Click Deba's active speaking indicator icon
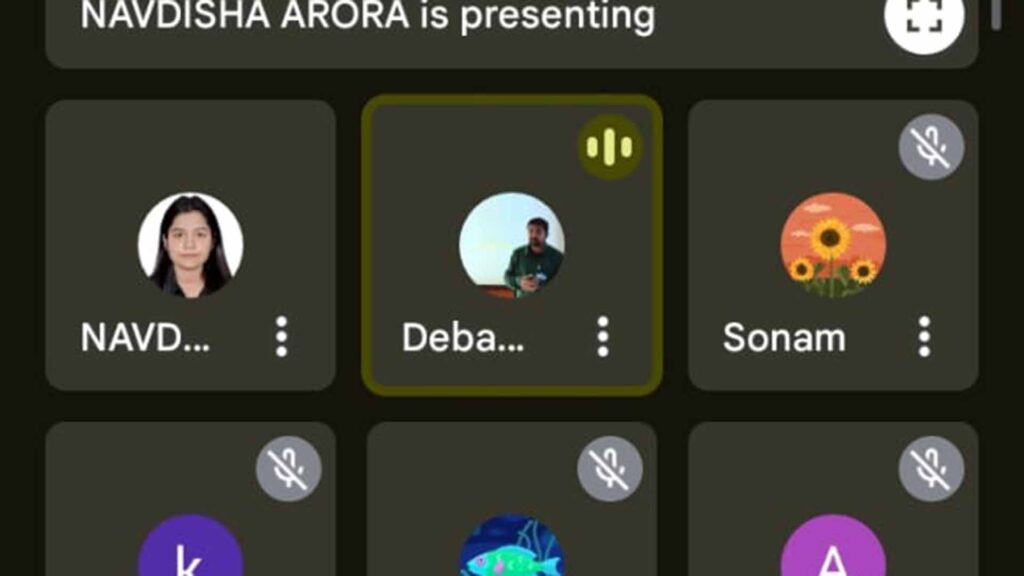The width and height of the screenshot is (1024, 576). click(x=610, y=147)
